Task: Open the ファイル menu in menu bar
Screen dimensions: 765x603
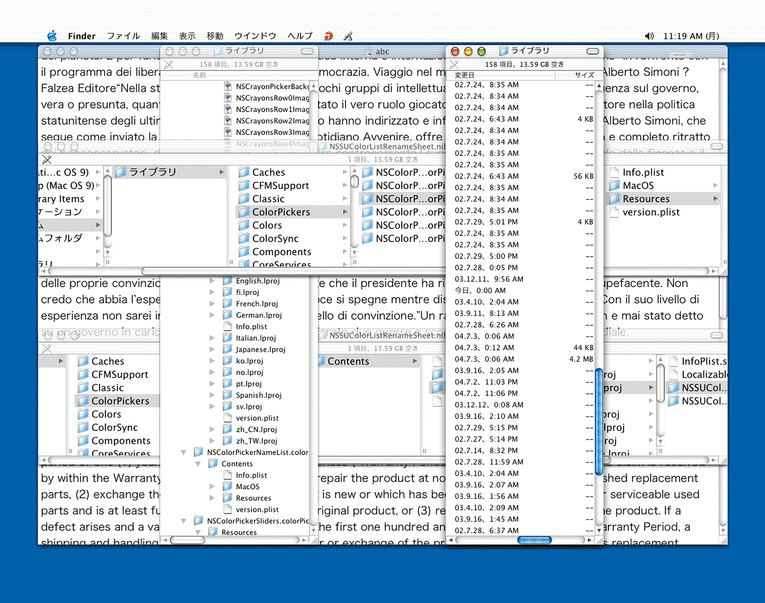Action: (123, 36)
